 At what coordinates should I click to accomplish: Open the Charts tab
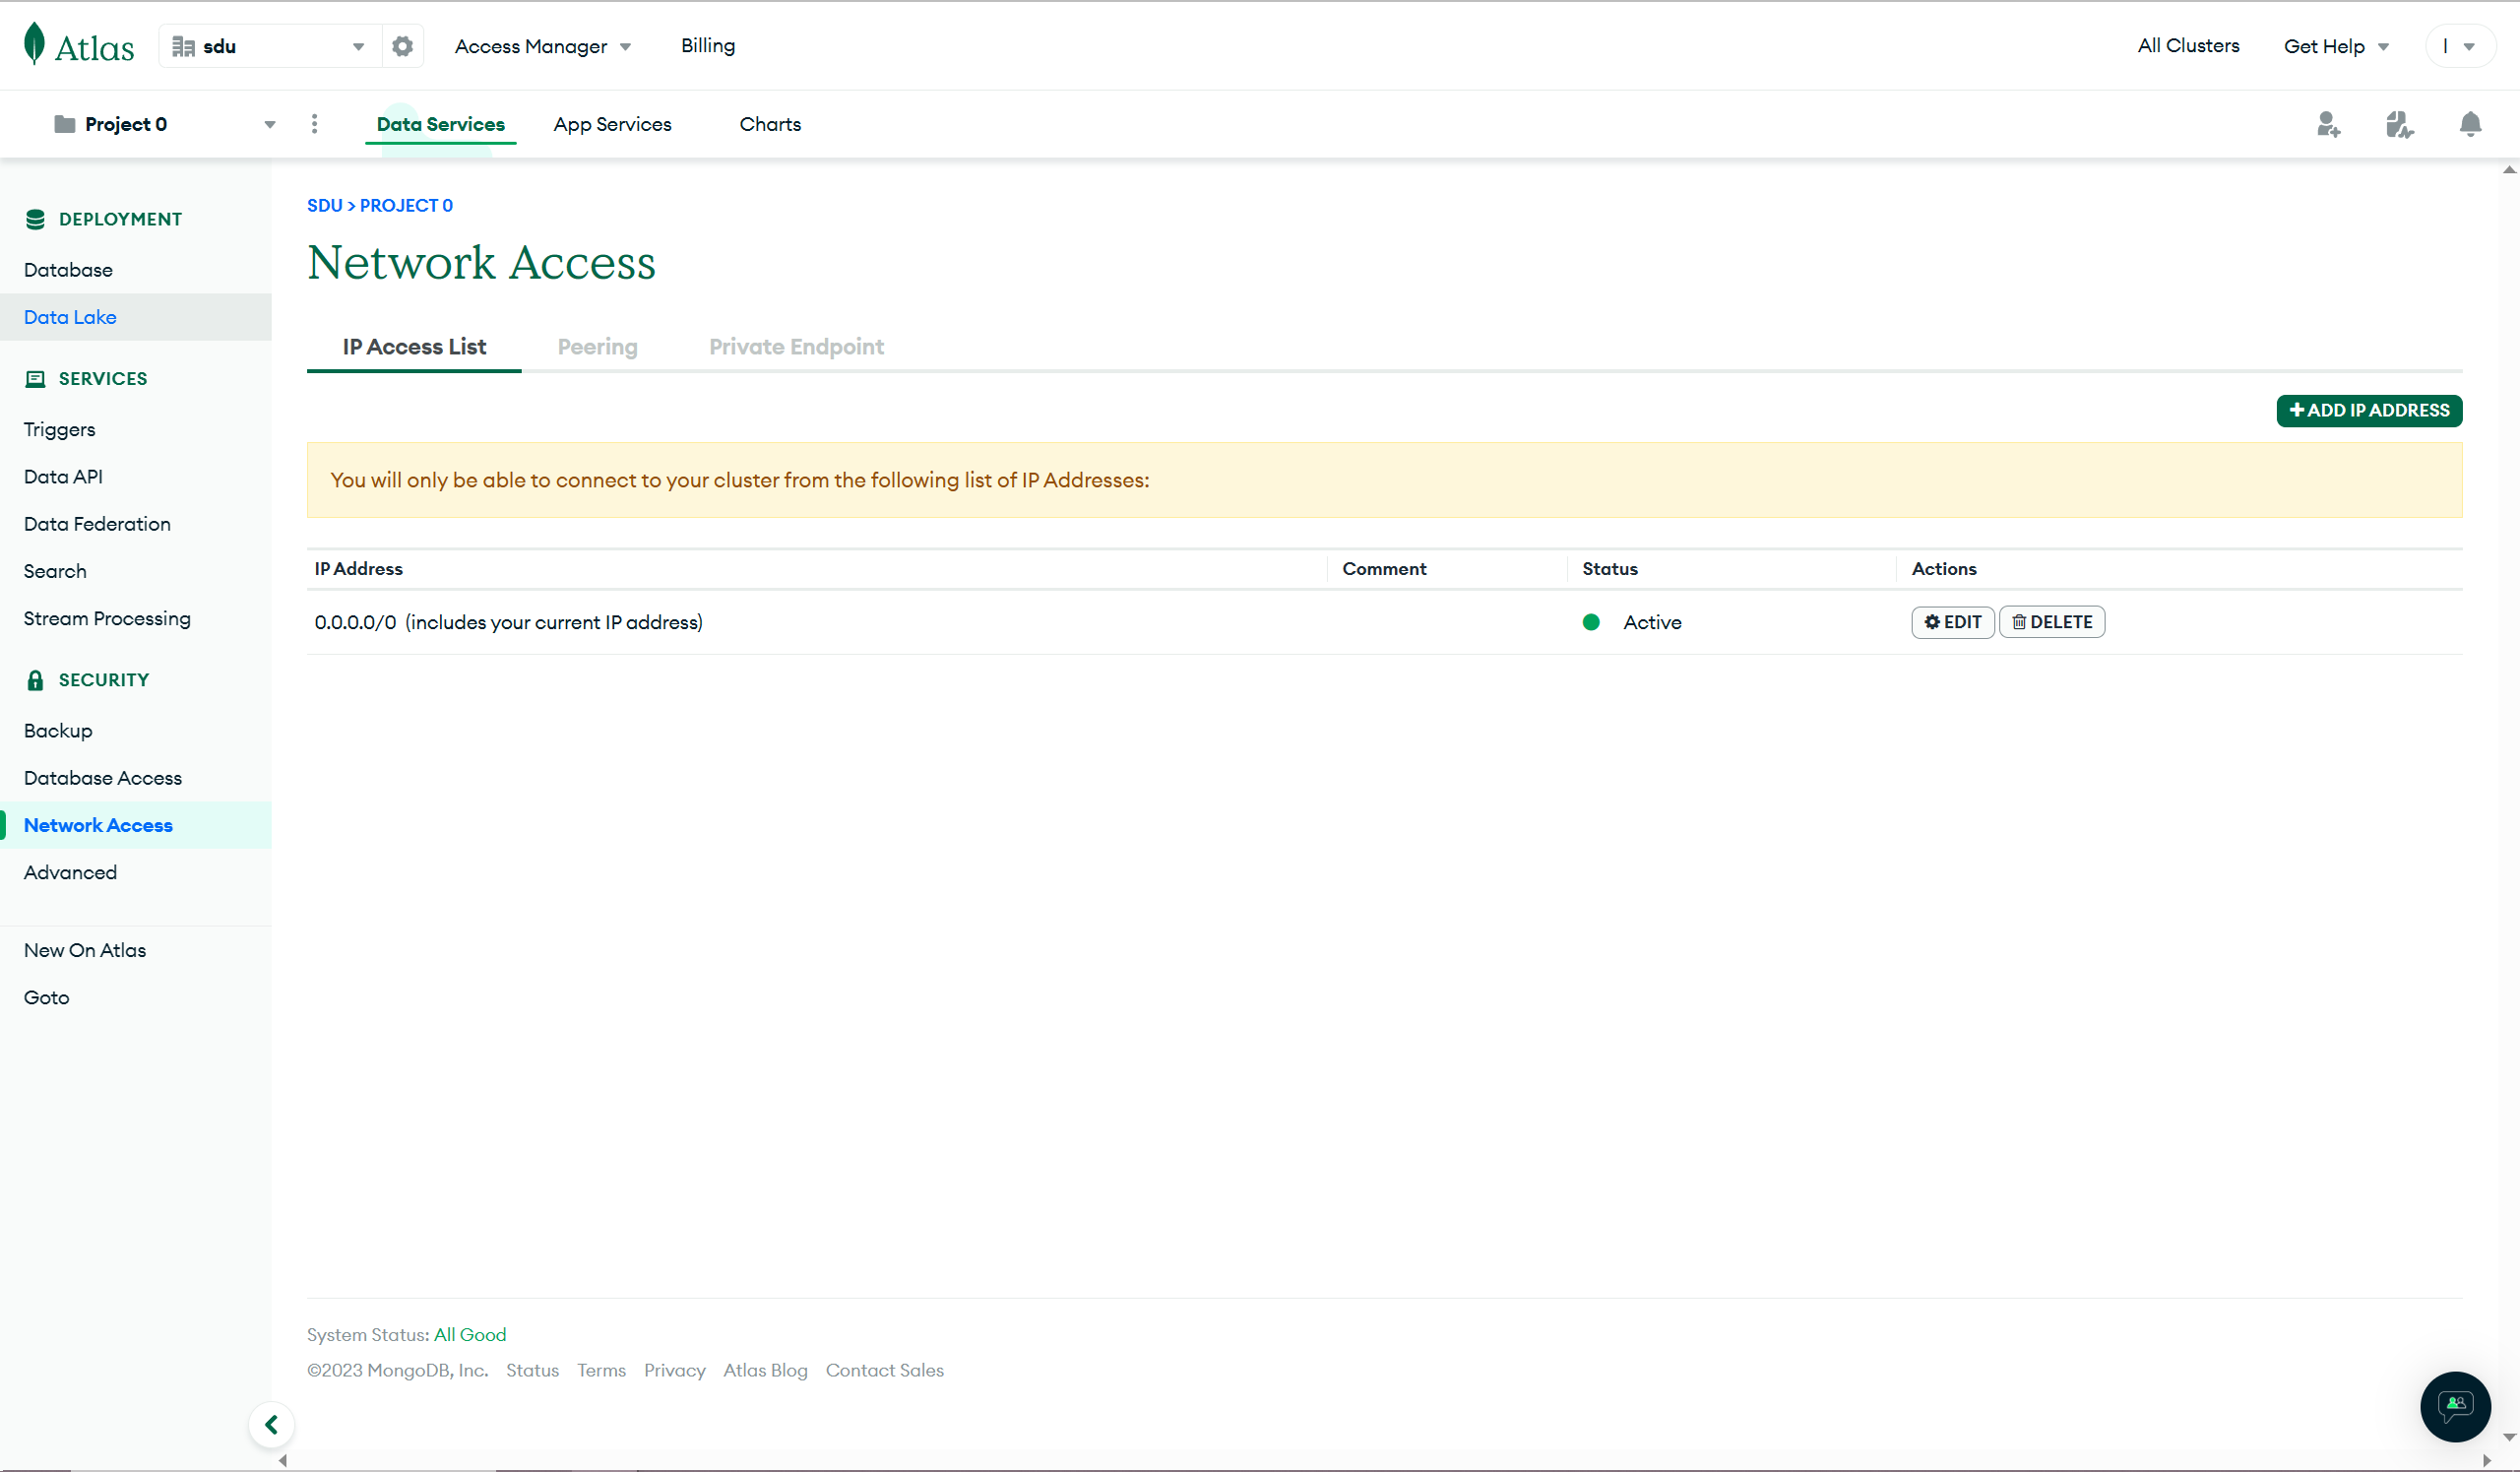click(770, 124)
